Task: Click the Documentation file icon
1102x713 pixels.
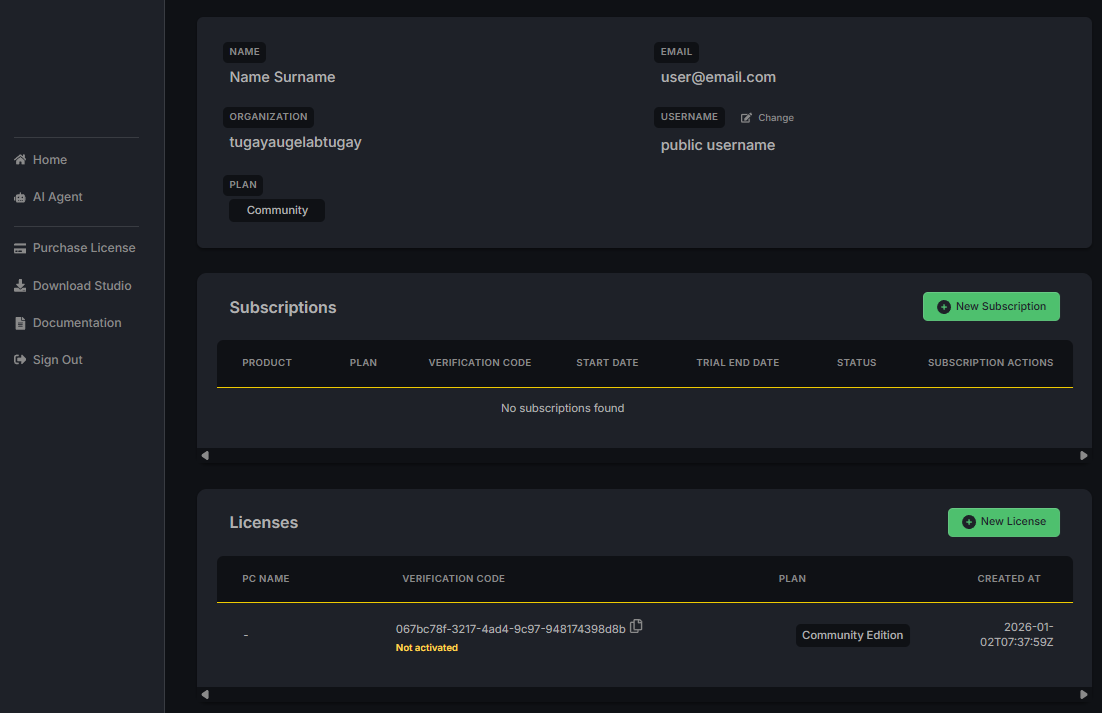Action: [20, 323]
